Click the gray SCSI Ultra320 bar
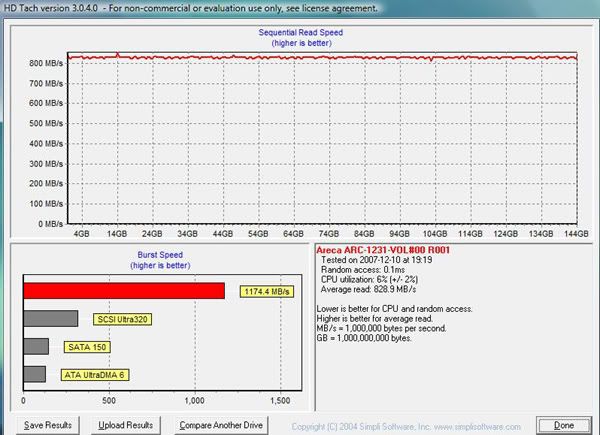600x435 pixels. (x=48, y=319)
